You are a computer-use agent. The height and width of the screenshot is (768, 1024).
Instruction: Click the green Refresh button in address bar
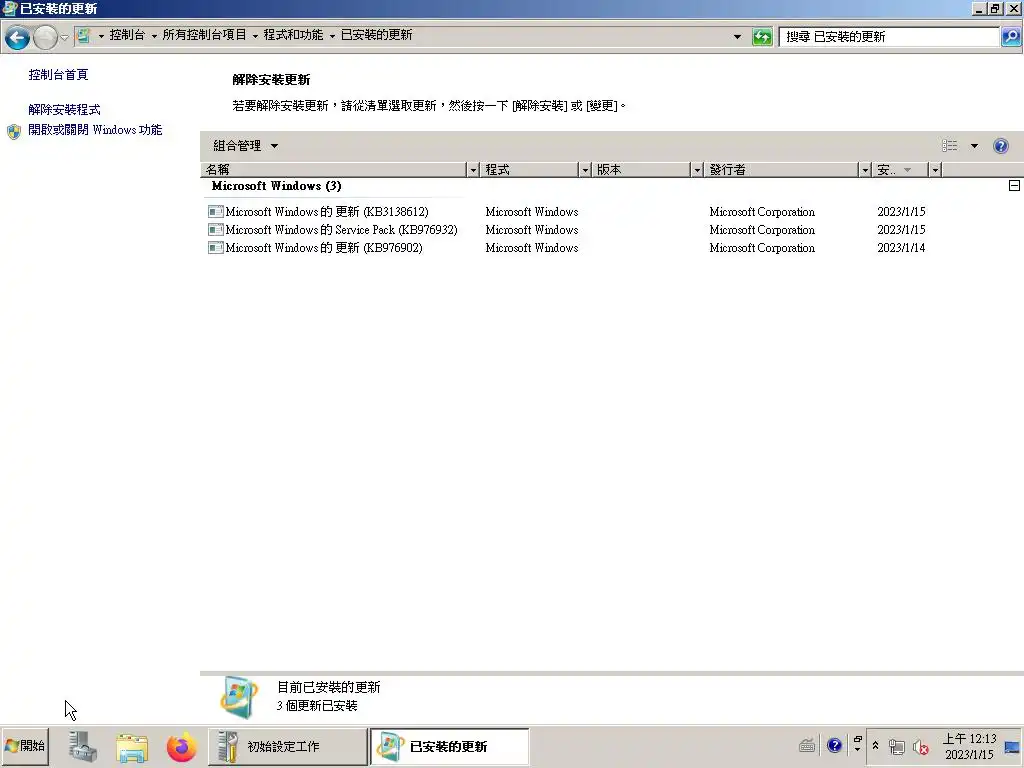(x=762, y=37)
